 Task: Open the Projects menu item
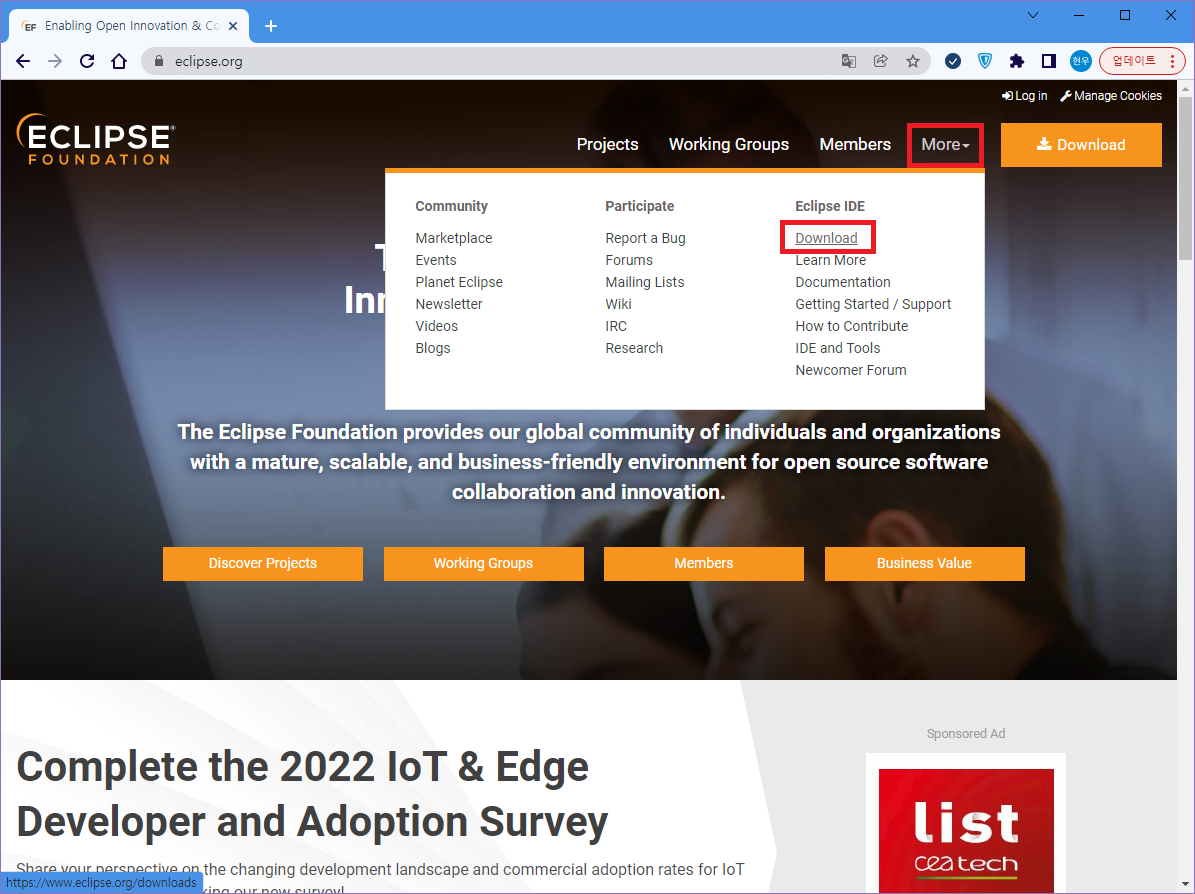(607, 144)
